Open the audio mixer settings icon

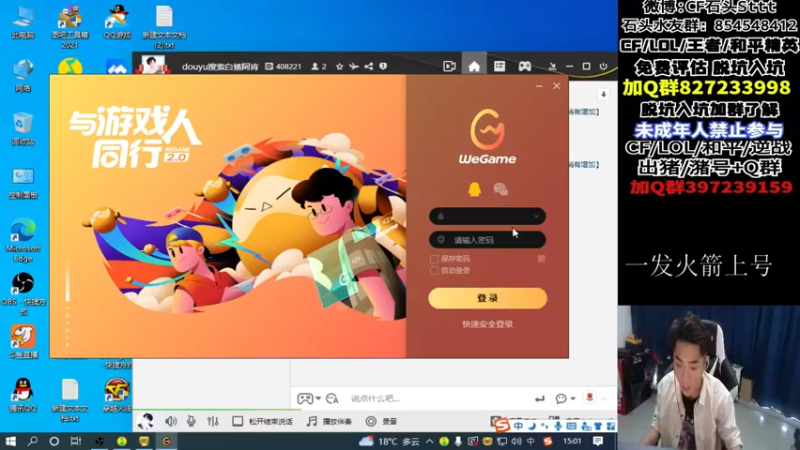click(213, 421)
